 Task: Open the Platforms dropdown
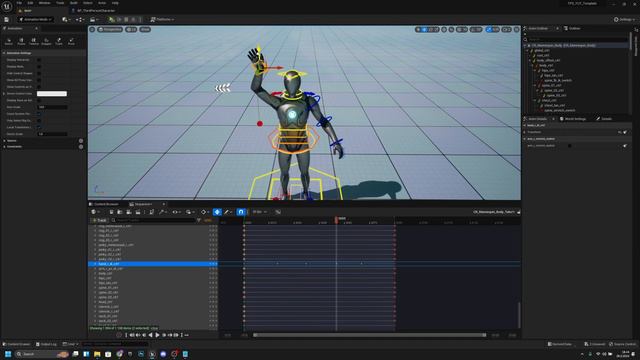click(162, 19)
